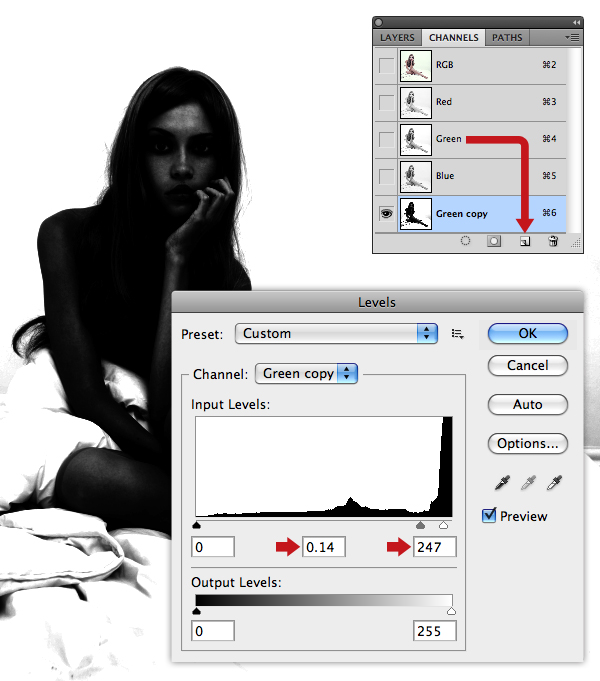Toggle visibility of Green copy channel

tap(386, 213)
